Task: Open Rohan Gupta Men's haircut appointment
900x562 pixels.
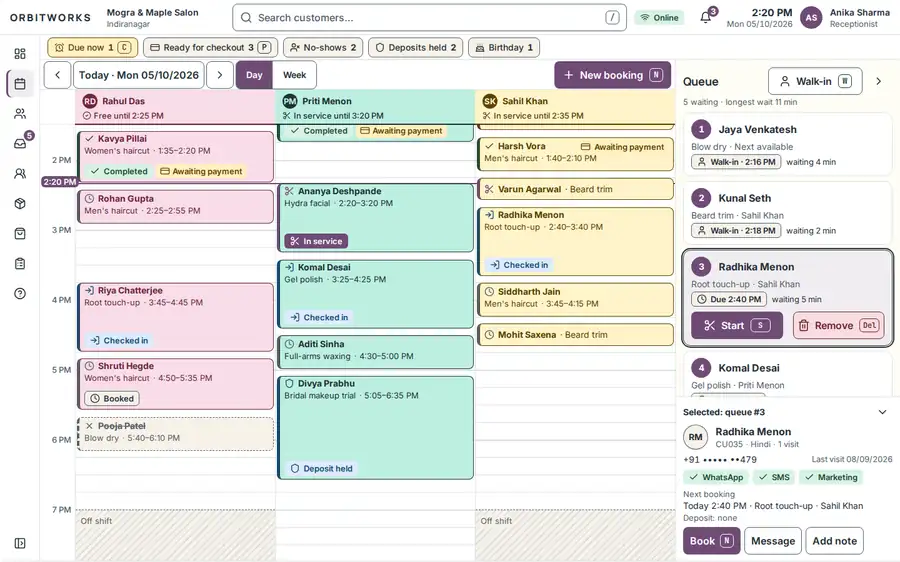Action: tap(175, 207)
